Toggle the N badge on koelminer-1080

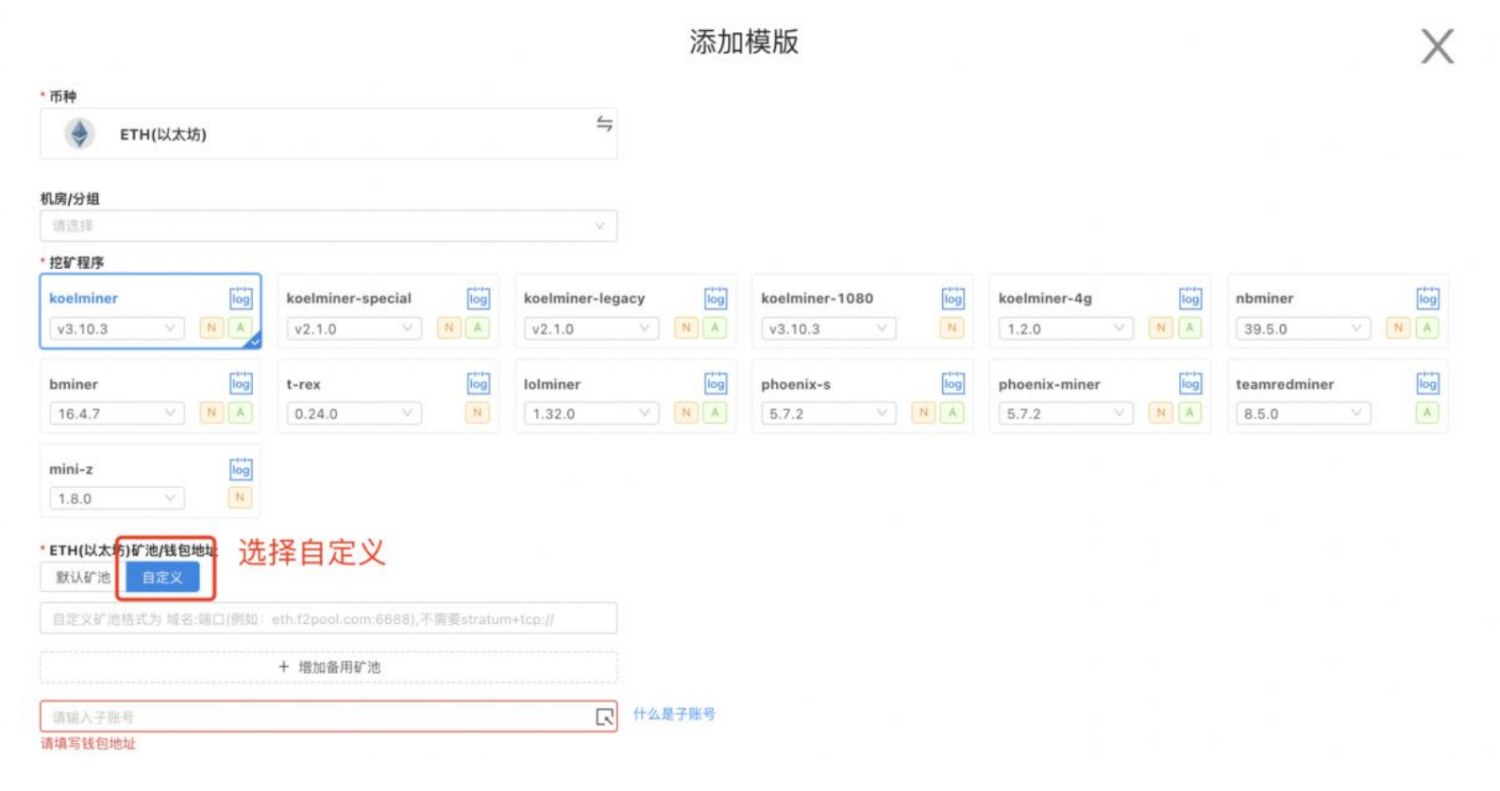click(x=953, y=328)
